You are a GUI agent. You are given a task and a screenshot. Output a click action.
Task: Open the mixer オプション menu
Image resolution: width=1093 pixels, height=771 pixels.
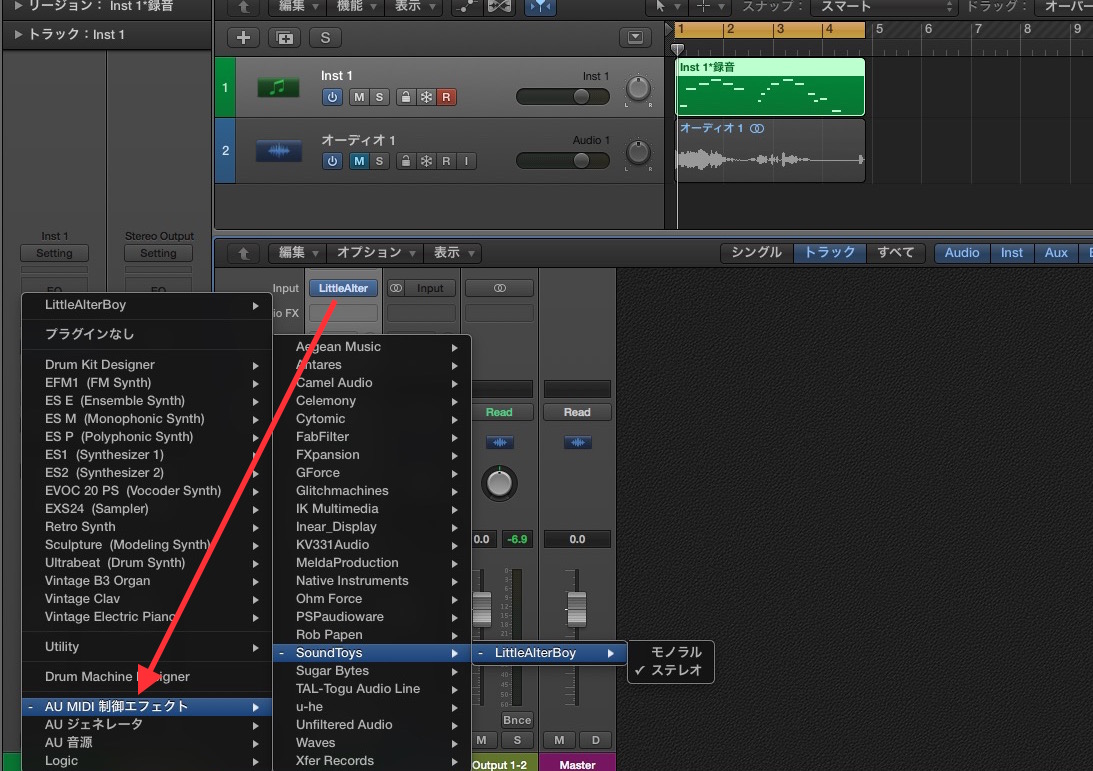point(376,252)
